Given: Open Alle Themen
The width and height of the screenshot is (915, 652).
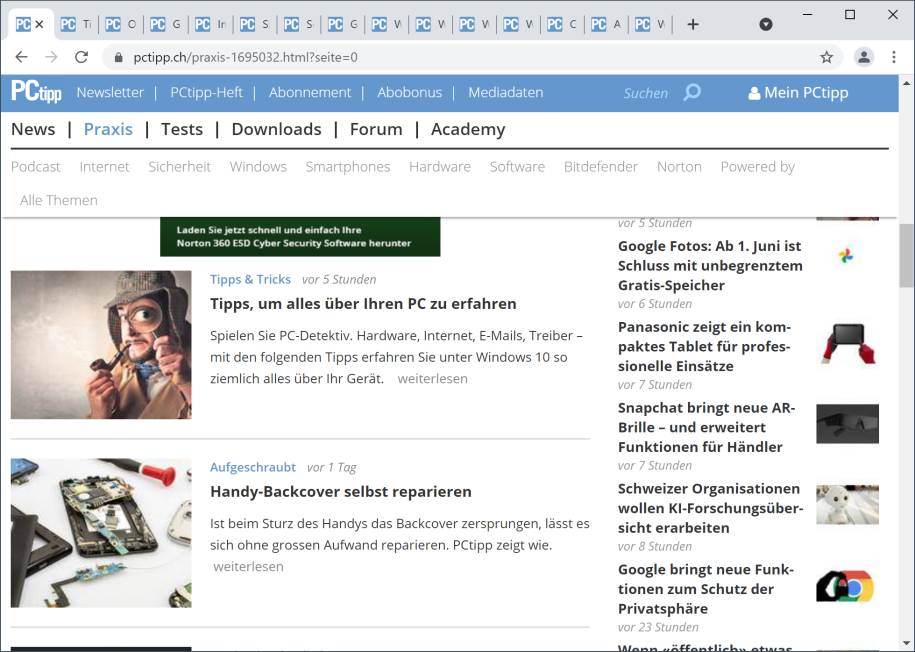Looking at the screenshot, I should (x=59, y=200).
